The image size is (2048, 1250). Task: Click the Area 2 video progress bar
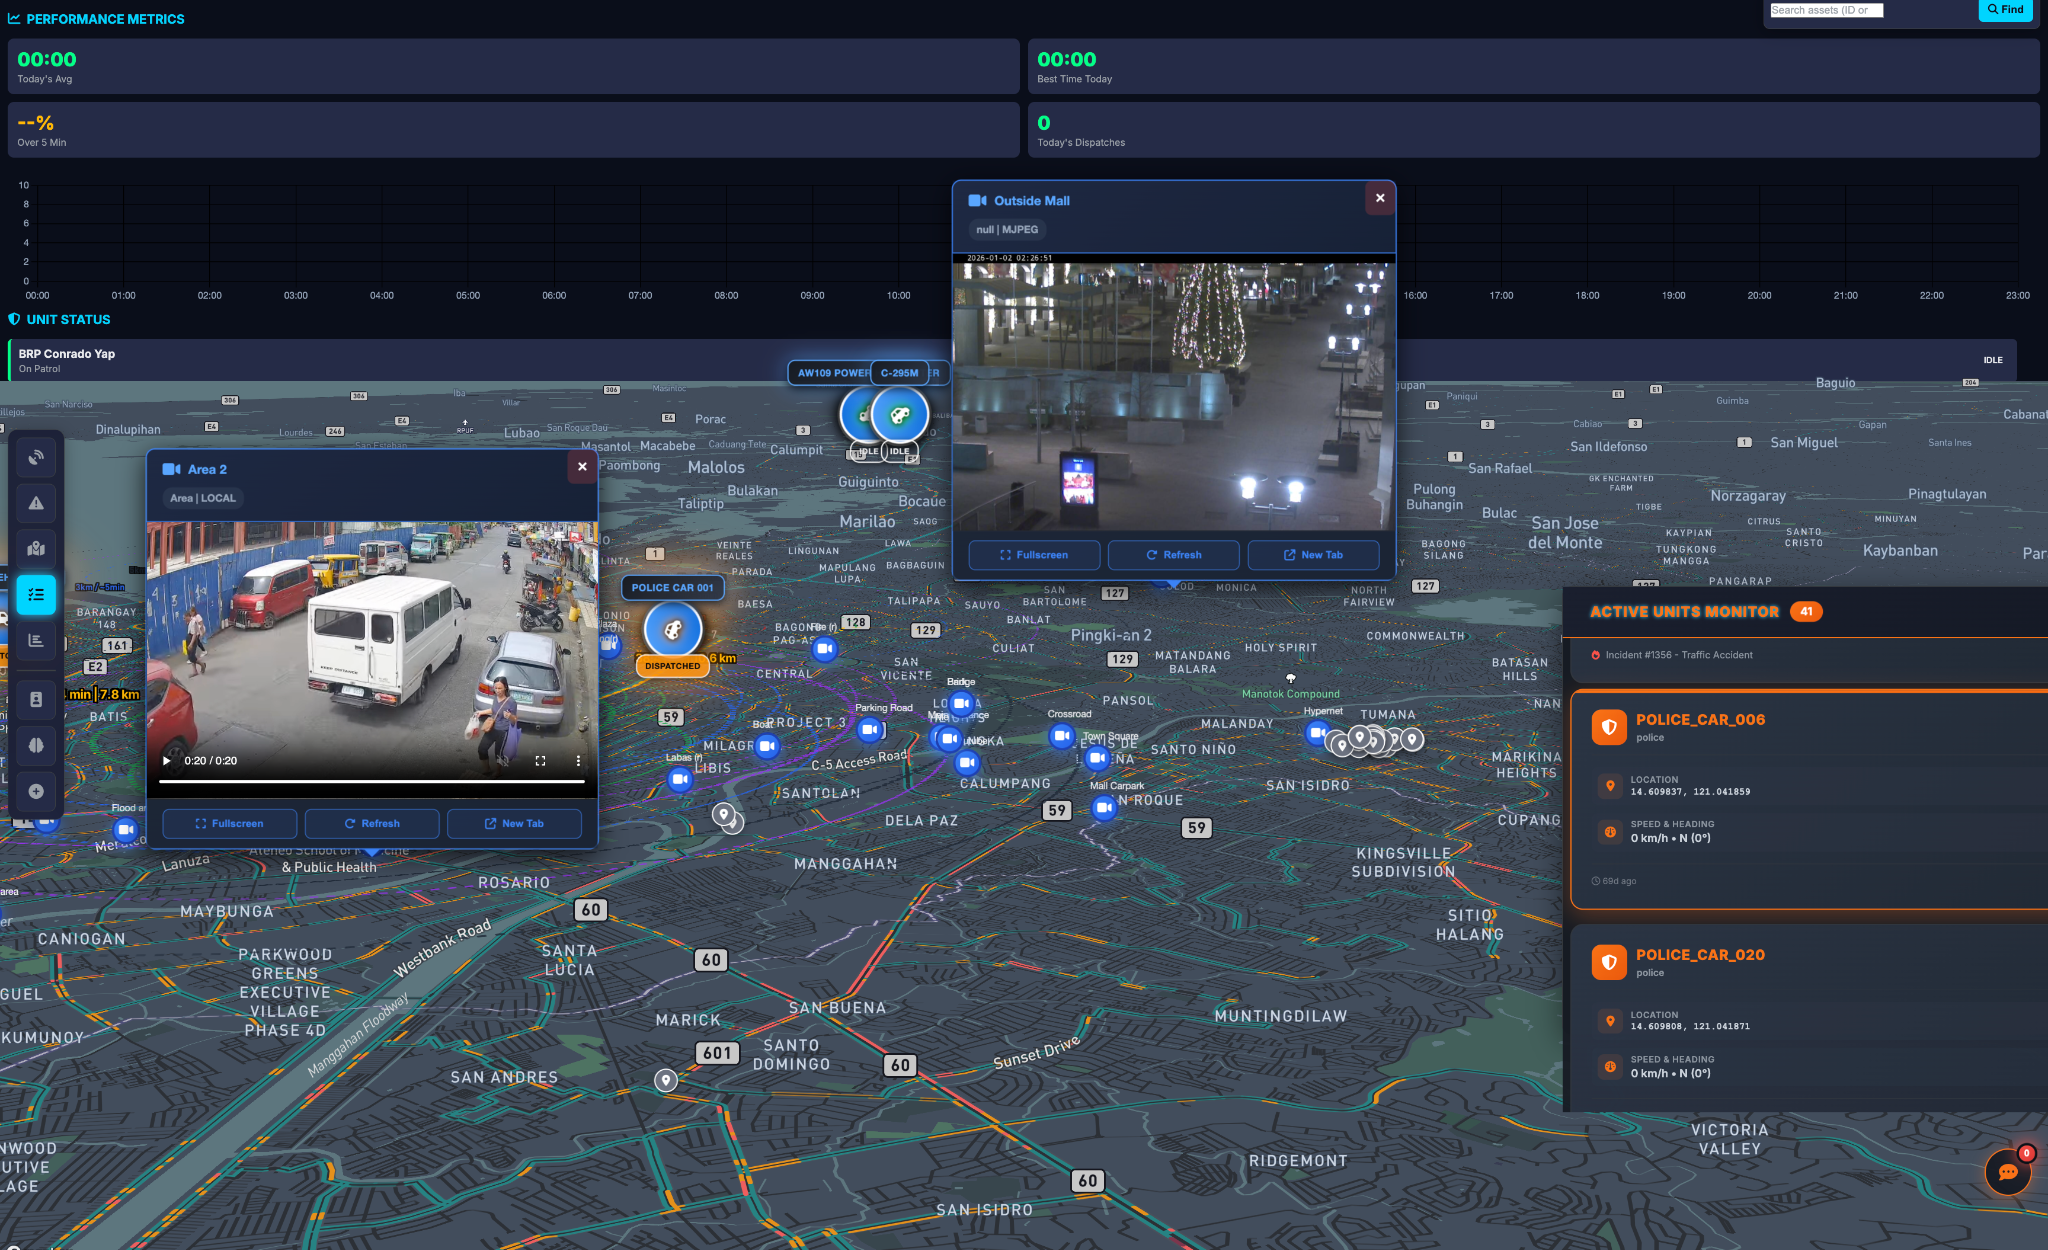[371, 781]
